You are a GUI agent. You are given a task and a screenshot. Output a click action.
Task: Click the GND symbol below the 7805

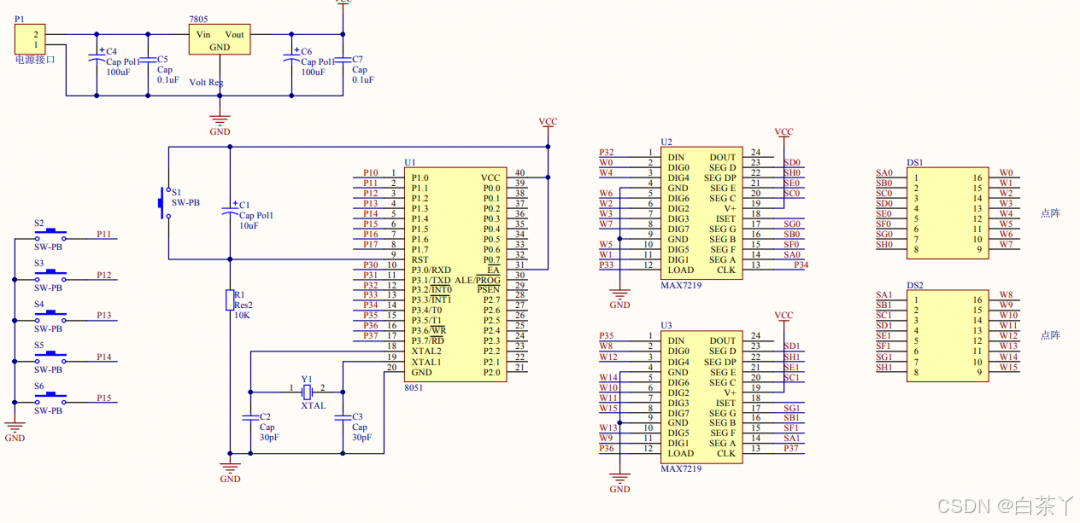[x=220, y=121]
